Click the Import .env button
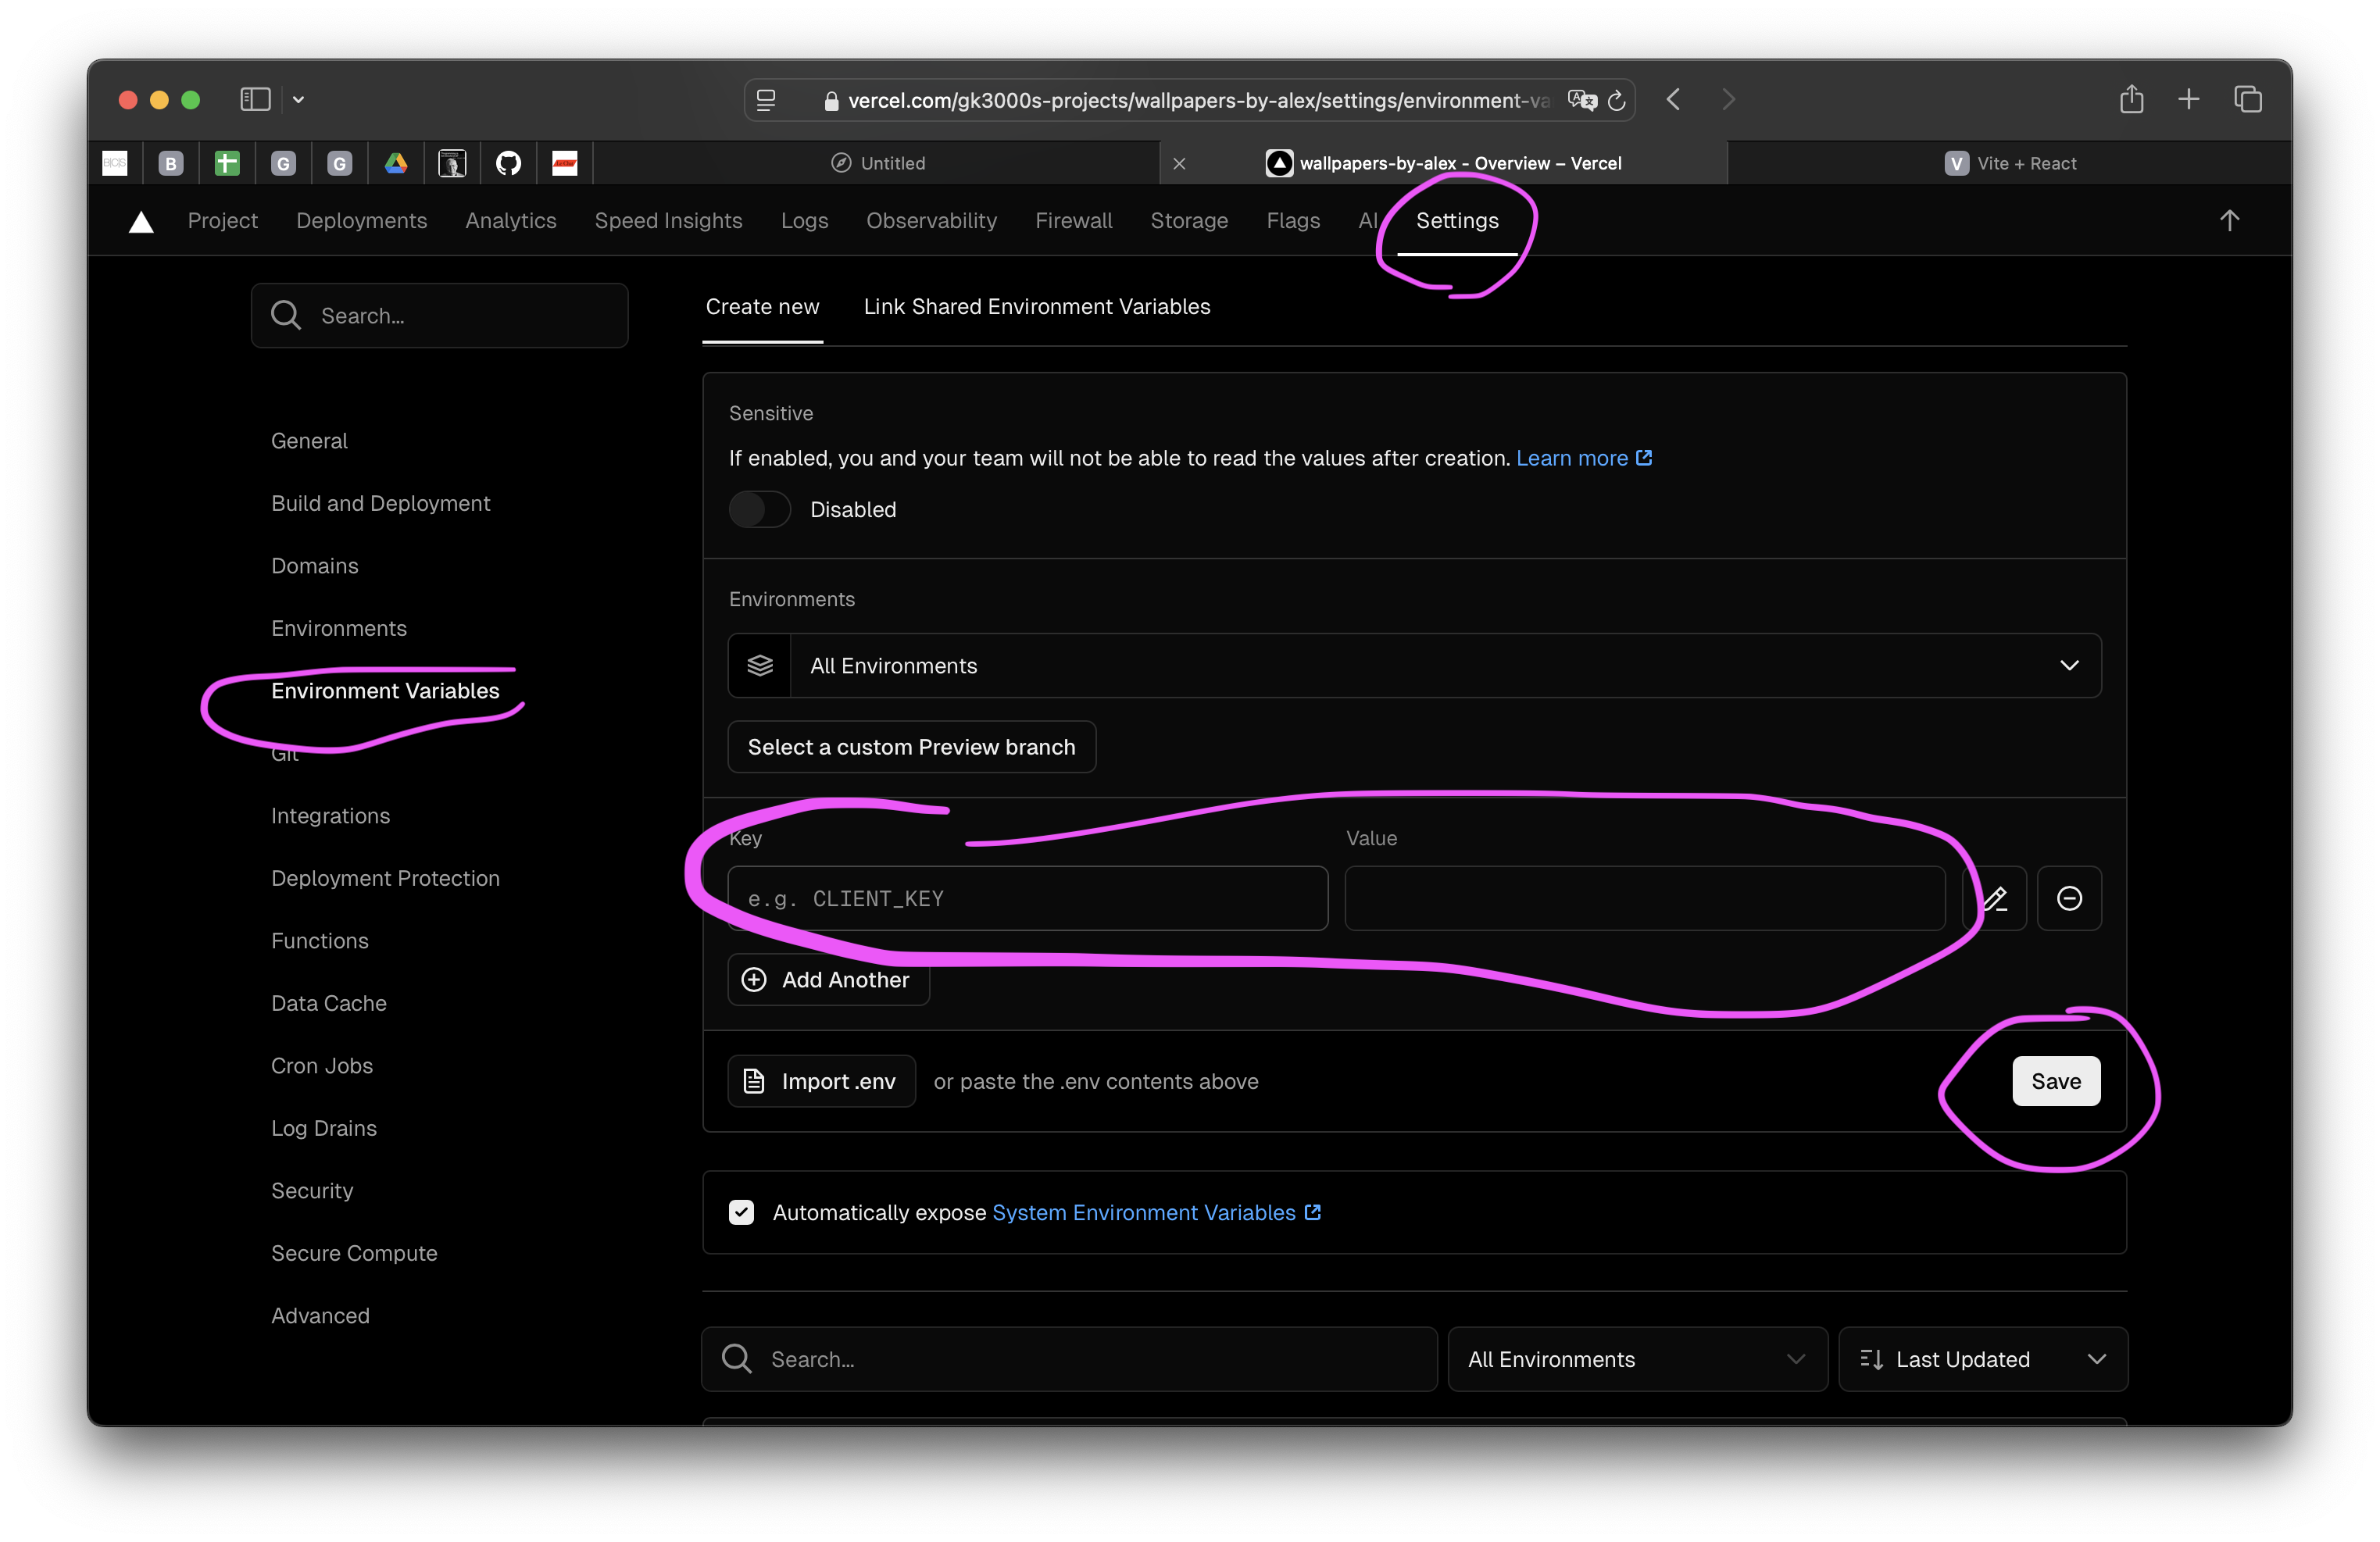Viewport: 2380px width, 1542px height. tap(821, 1081)
